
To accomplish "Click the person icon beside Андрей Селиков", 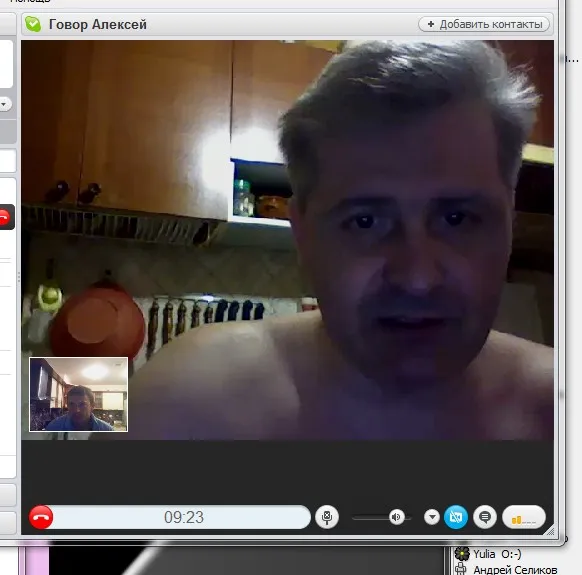I will coord(460,569).
